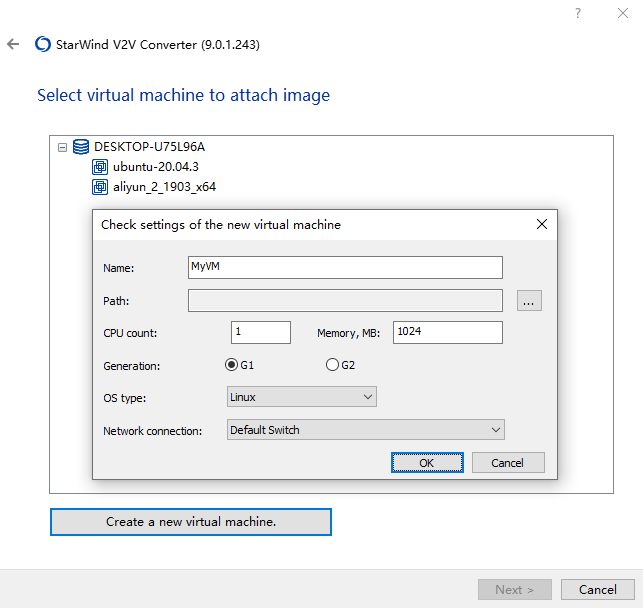
Task: Click the aliyun_2_1903_x64 VM icon
Action: 100,187
